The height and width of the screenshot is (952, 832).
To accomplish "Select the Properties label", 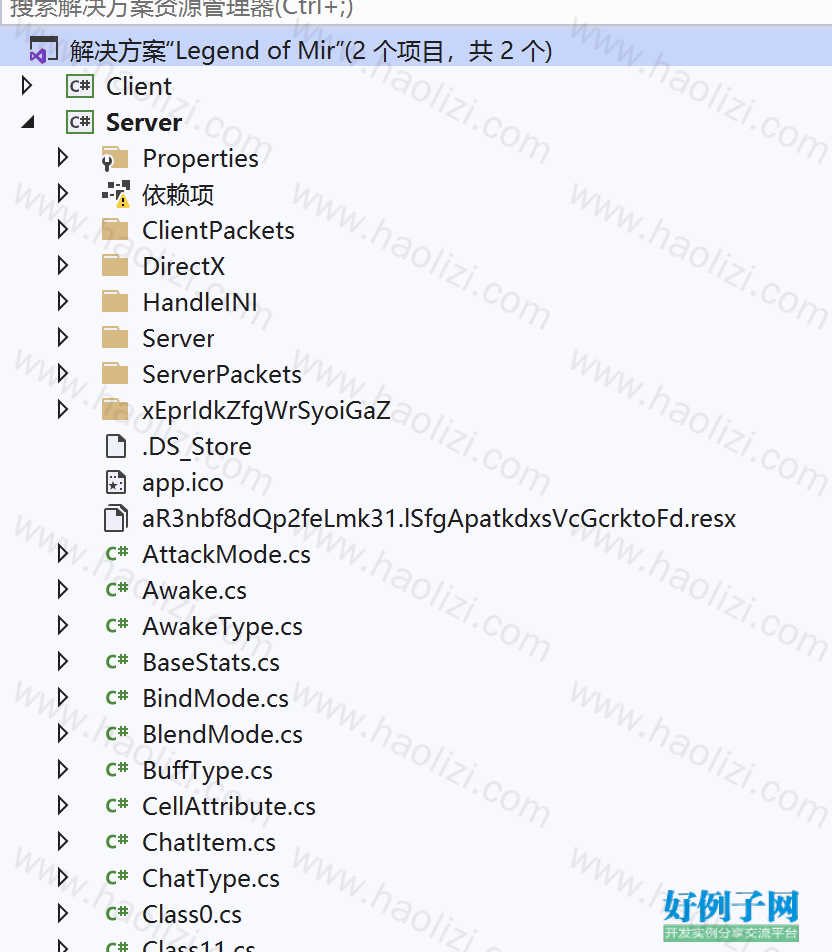I will (x=200, y=159).
